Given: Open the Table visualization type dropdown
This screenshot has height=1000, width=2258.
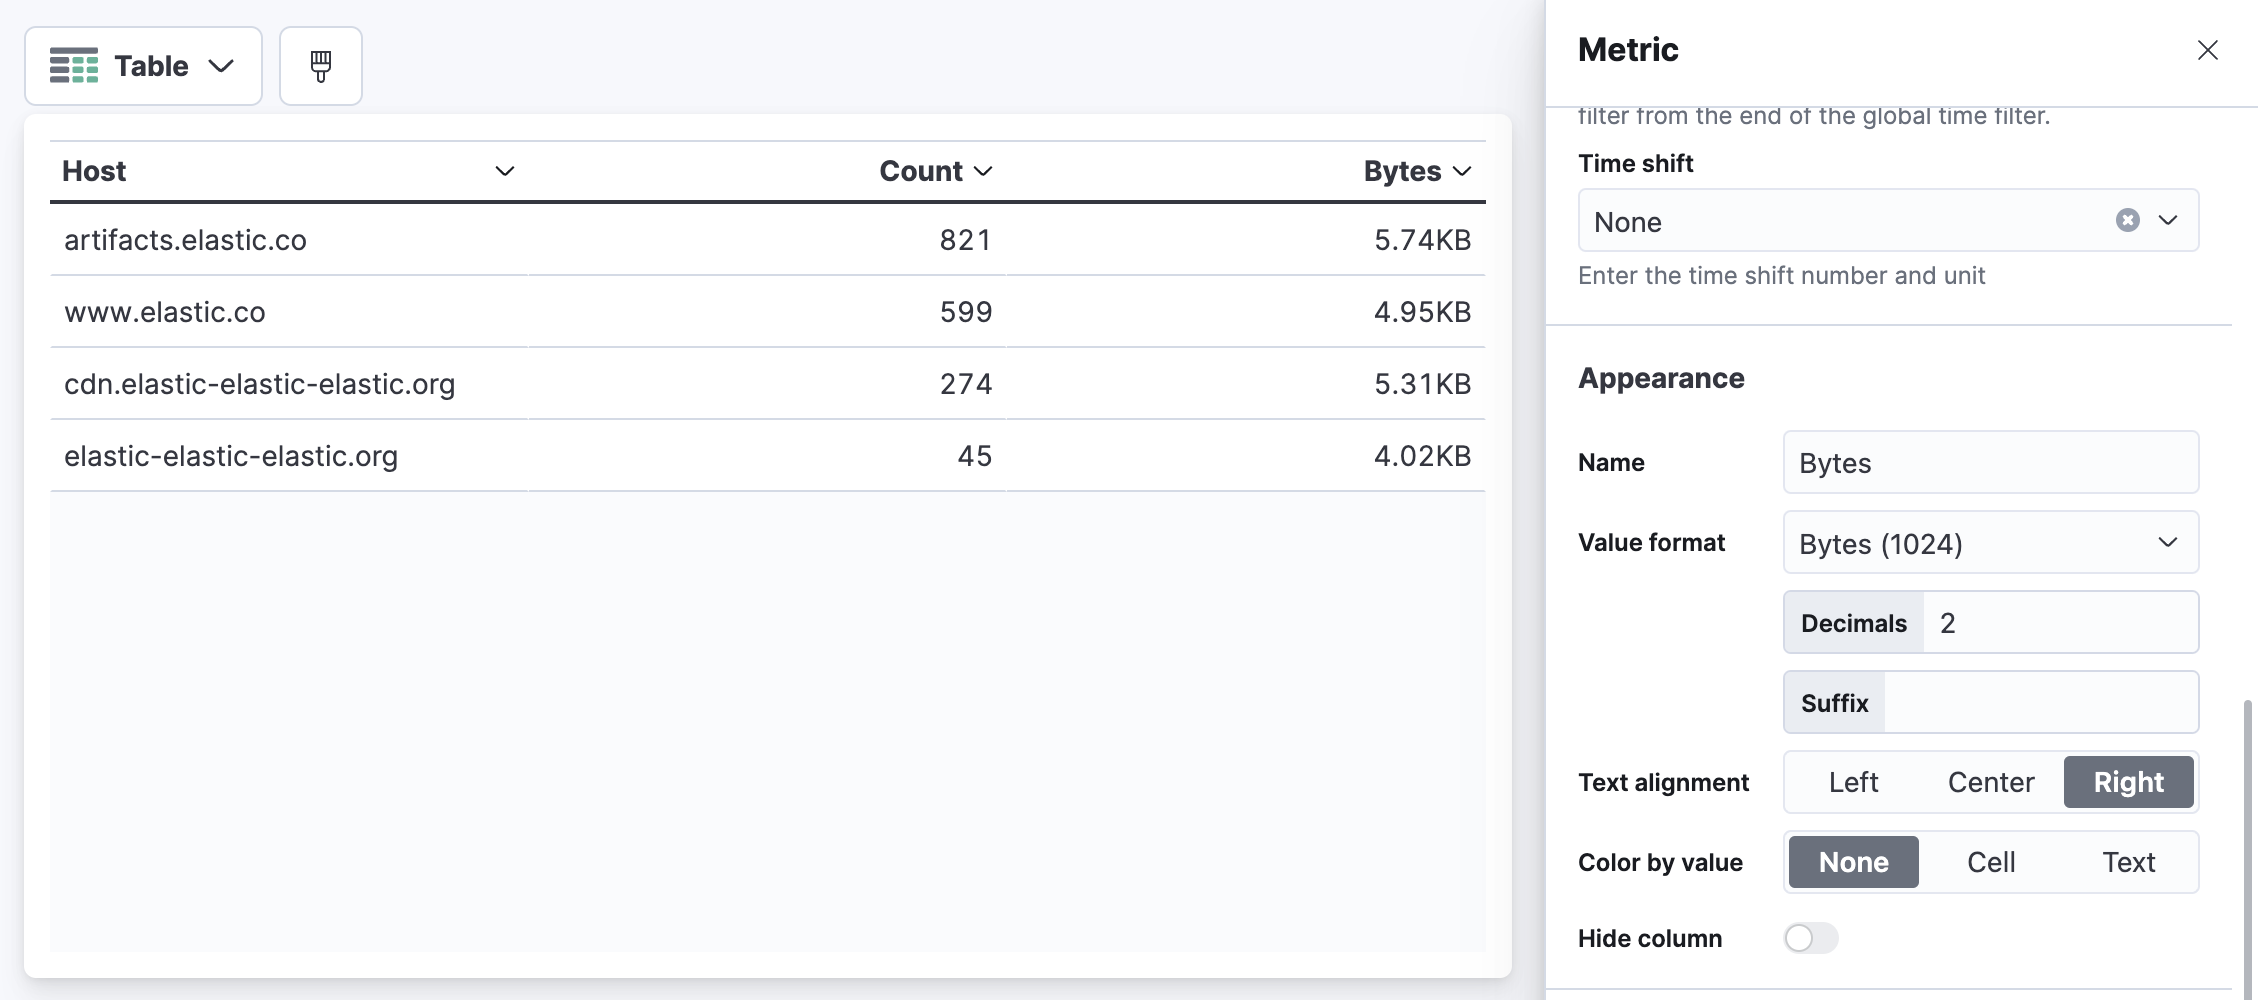Looking at the screenshot, I should (x=143, y=66).
